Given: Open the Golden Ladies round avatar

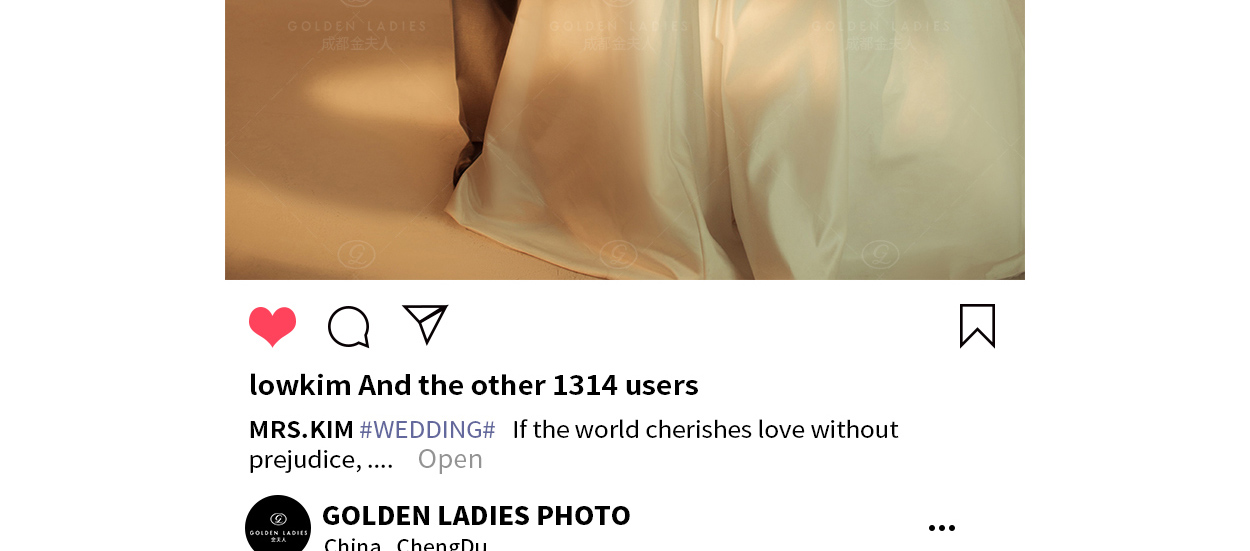Looking at the screenshot, I should (278, 527).
